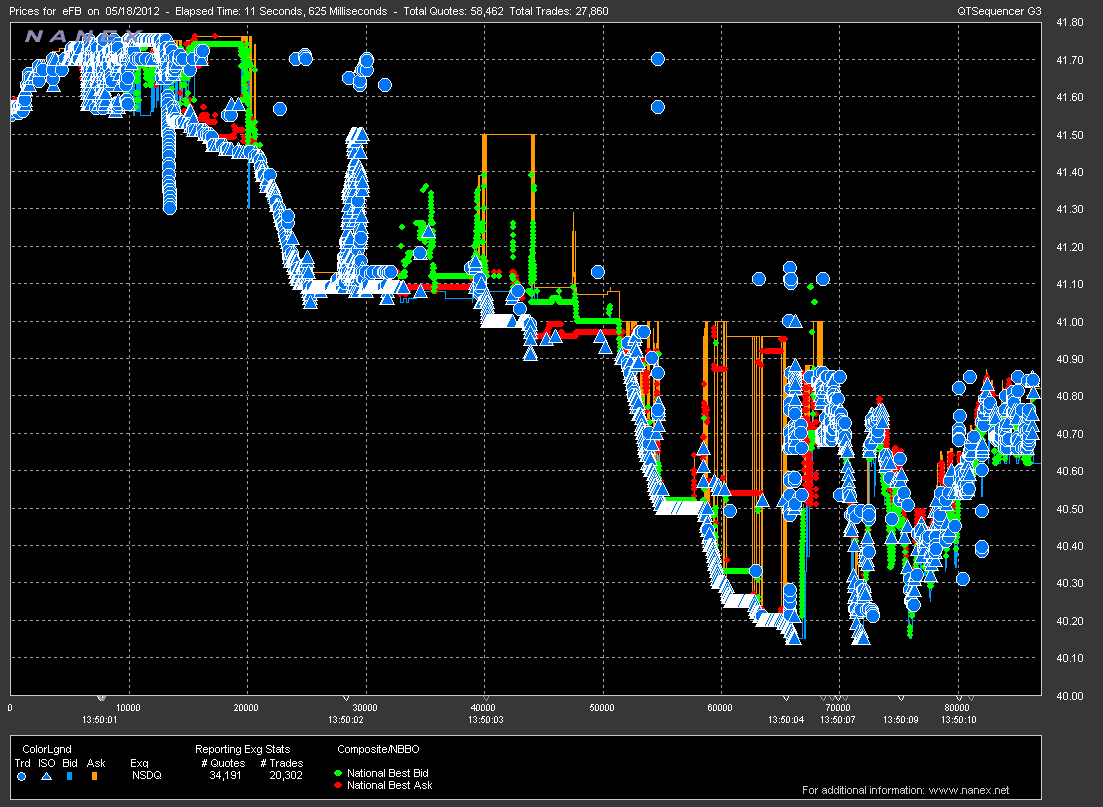Select the 13:50:01 time marker

[x=100, y=718]
